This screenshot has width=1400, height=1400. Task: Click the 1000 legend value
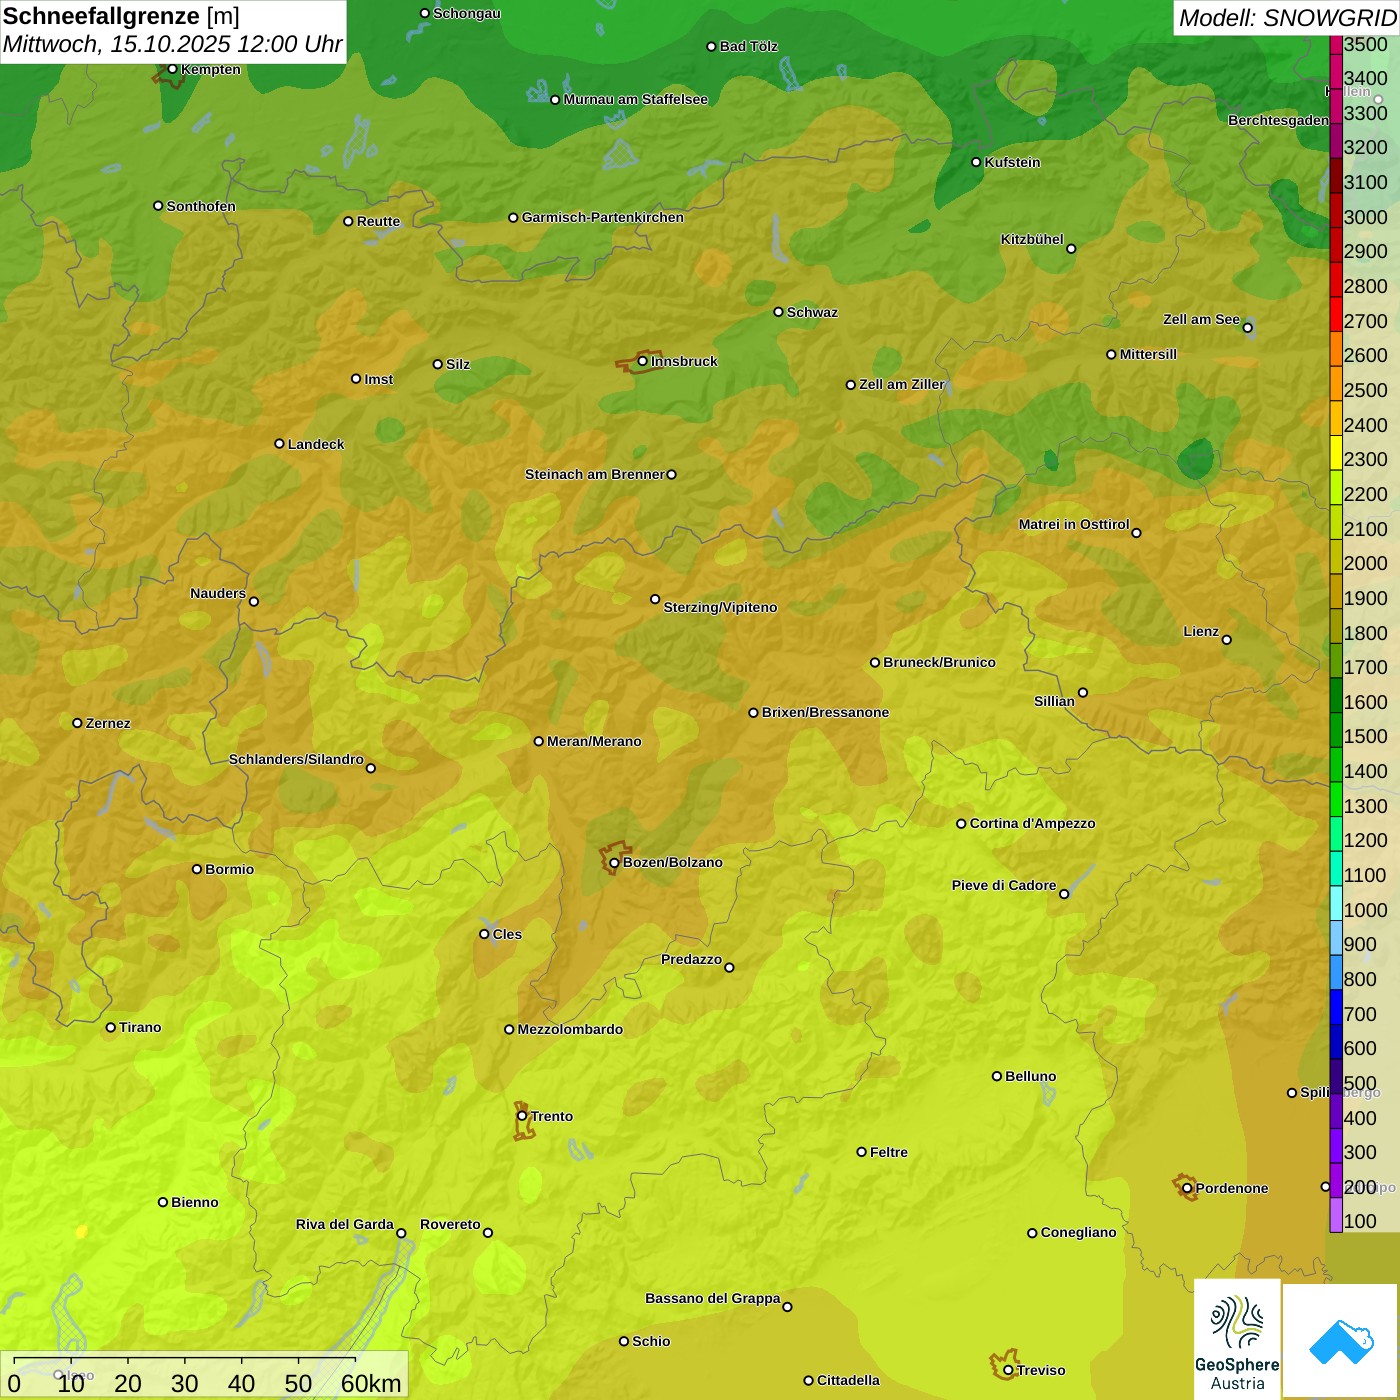pos(1365,910)
